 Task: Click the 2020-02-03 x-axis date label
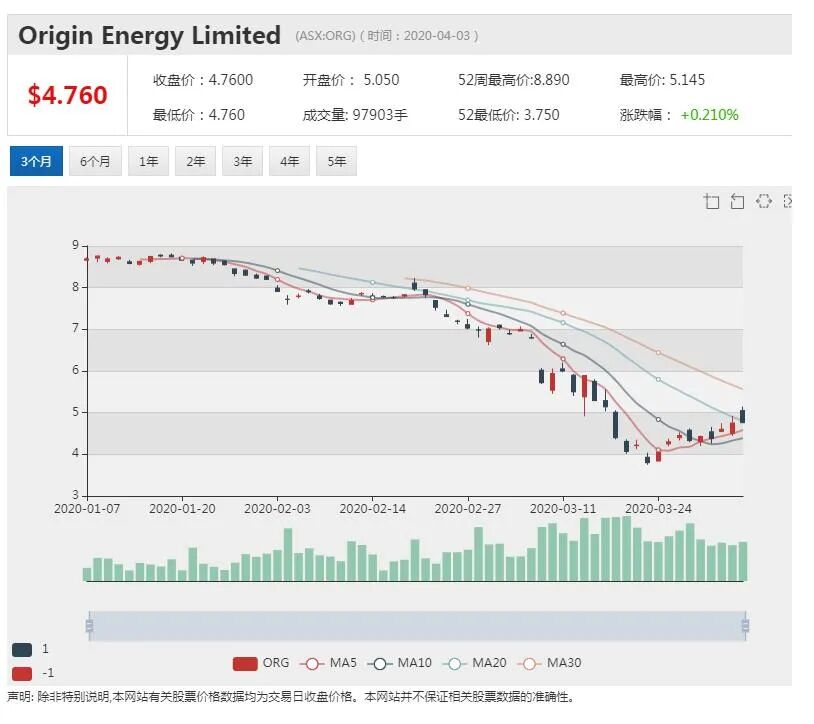click(x=277, y=509)
